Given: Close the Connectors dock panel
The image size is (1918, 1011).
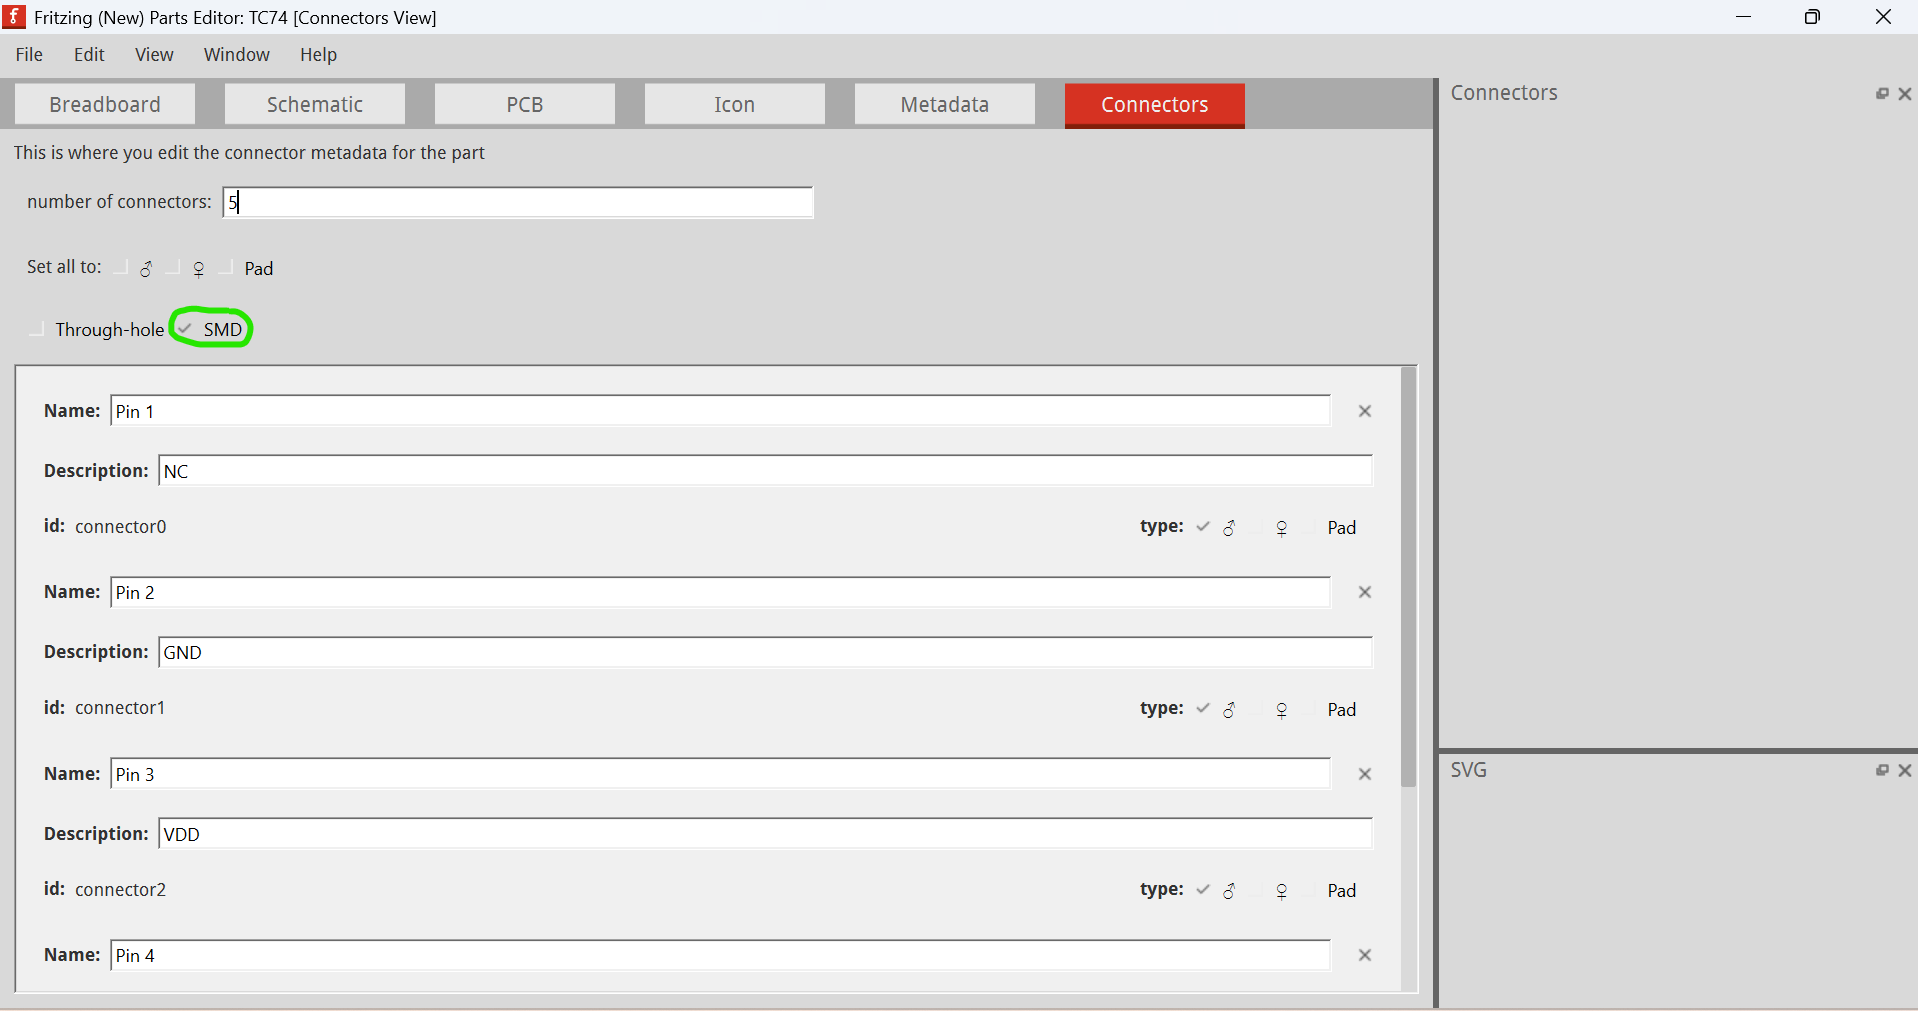Looking at the screenshot, I should (x=1905, y=93).
